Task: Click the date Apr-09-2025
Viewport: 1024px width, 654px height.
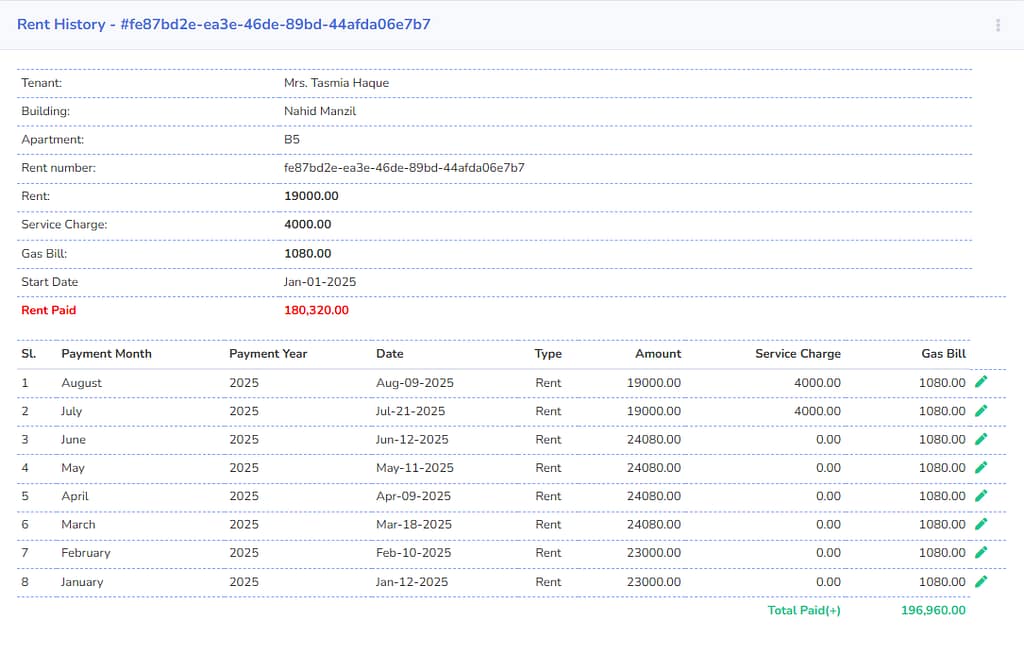Action: (413, 496)
